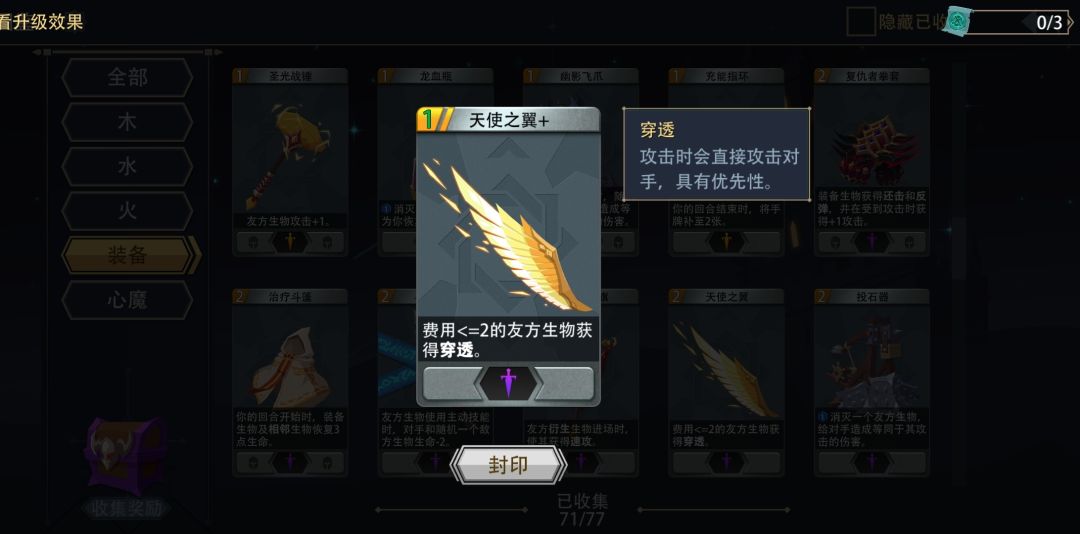Screen dimensions: 1080x534
Task: Click the yellow sword icon under 圣光战锤
Action: tap(290, 242)
